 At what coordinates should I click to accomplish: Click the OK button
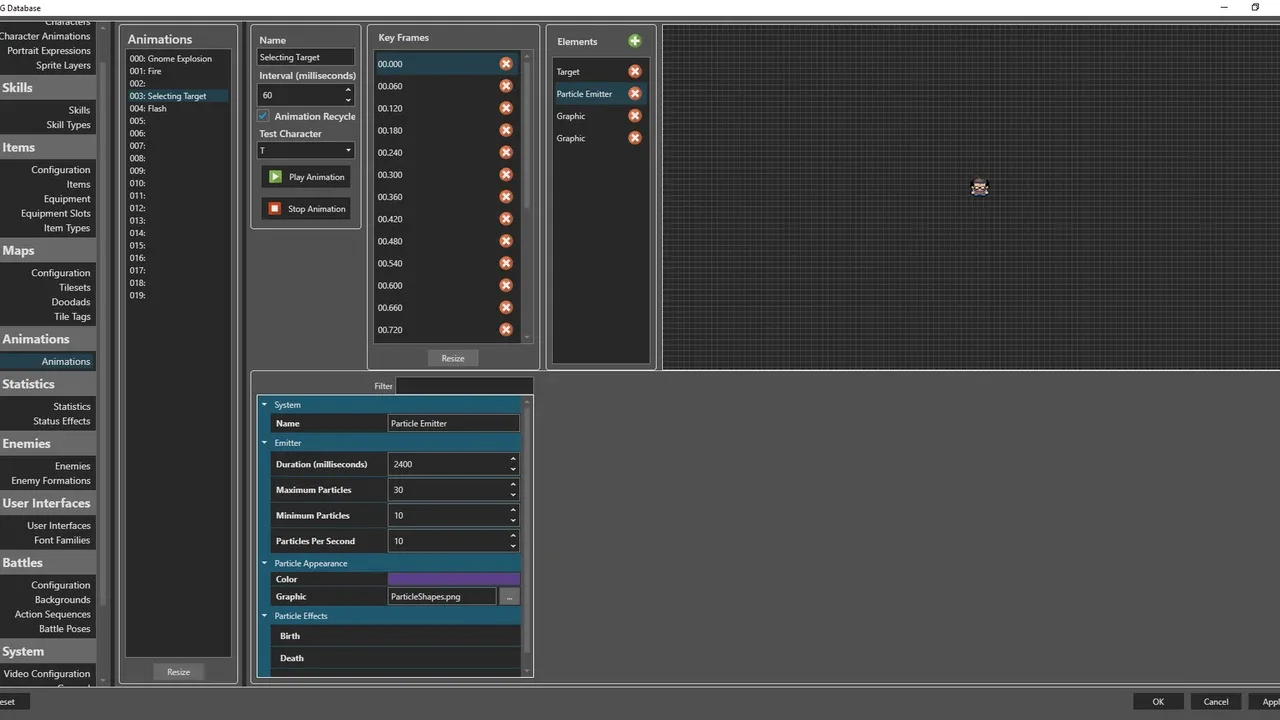click(1158, 702)
